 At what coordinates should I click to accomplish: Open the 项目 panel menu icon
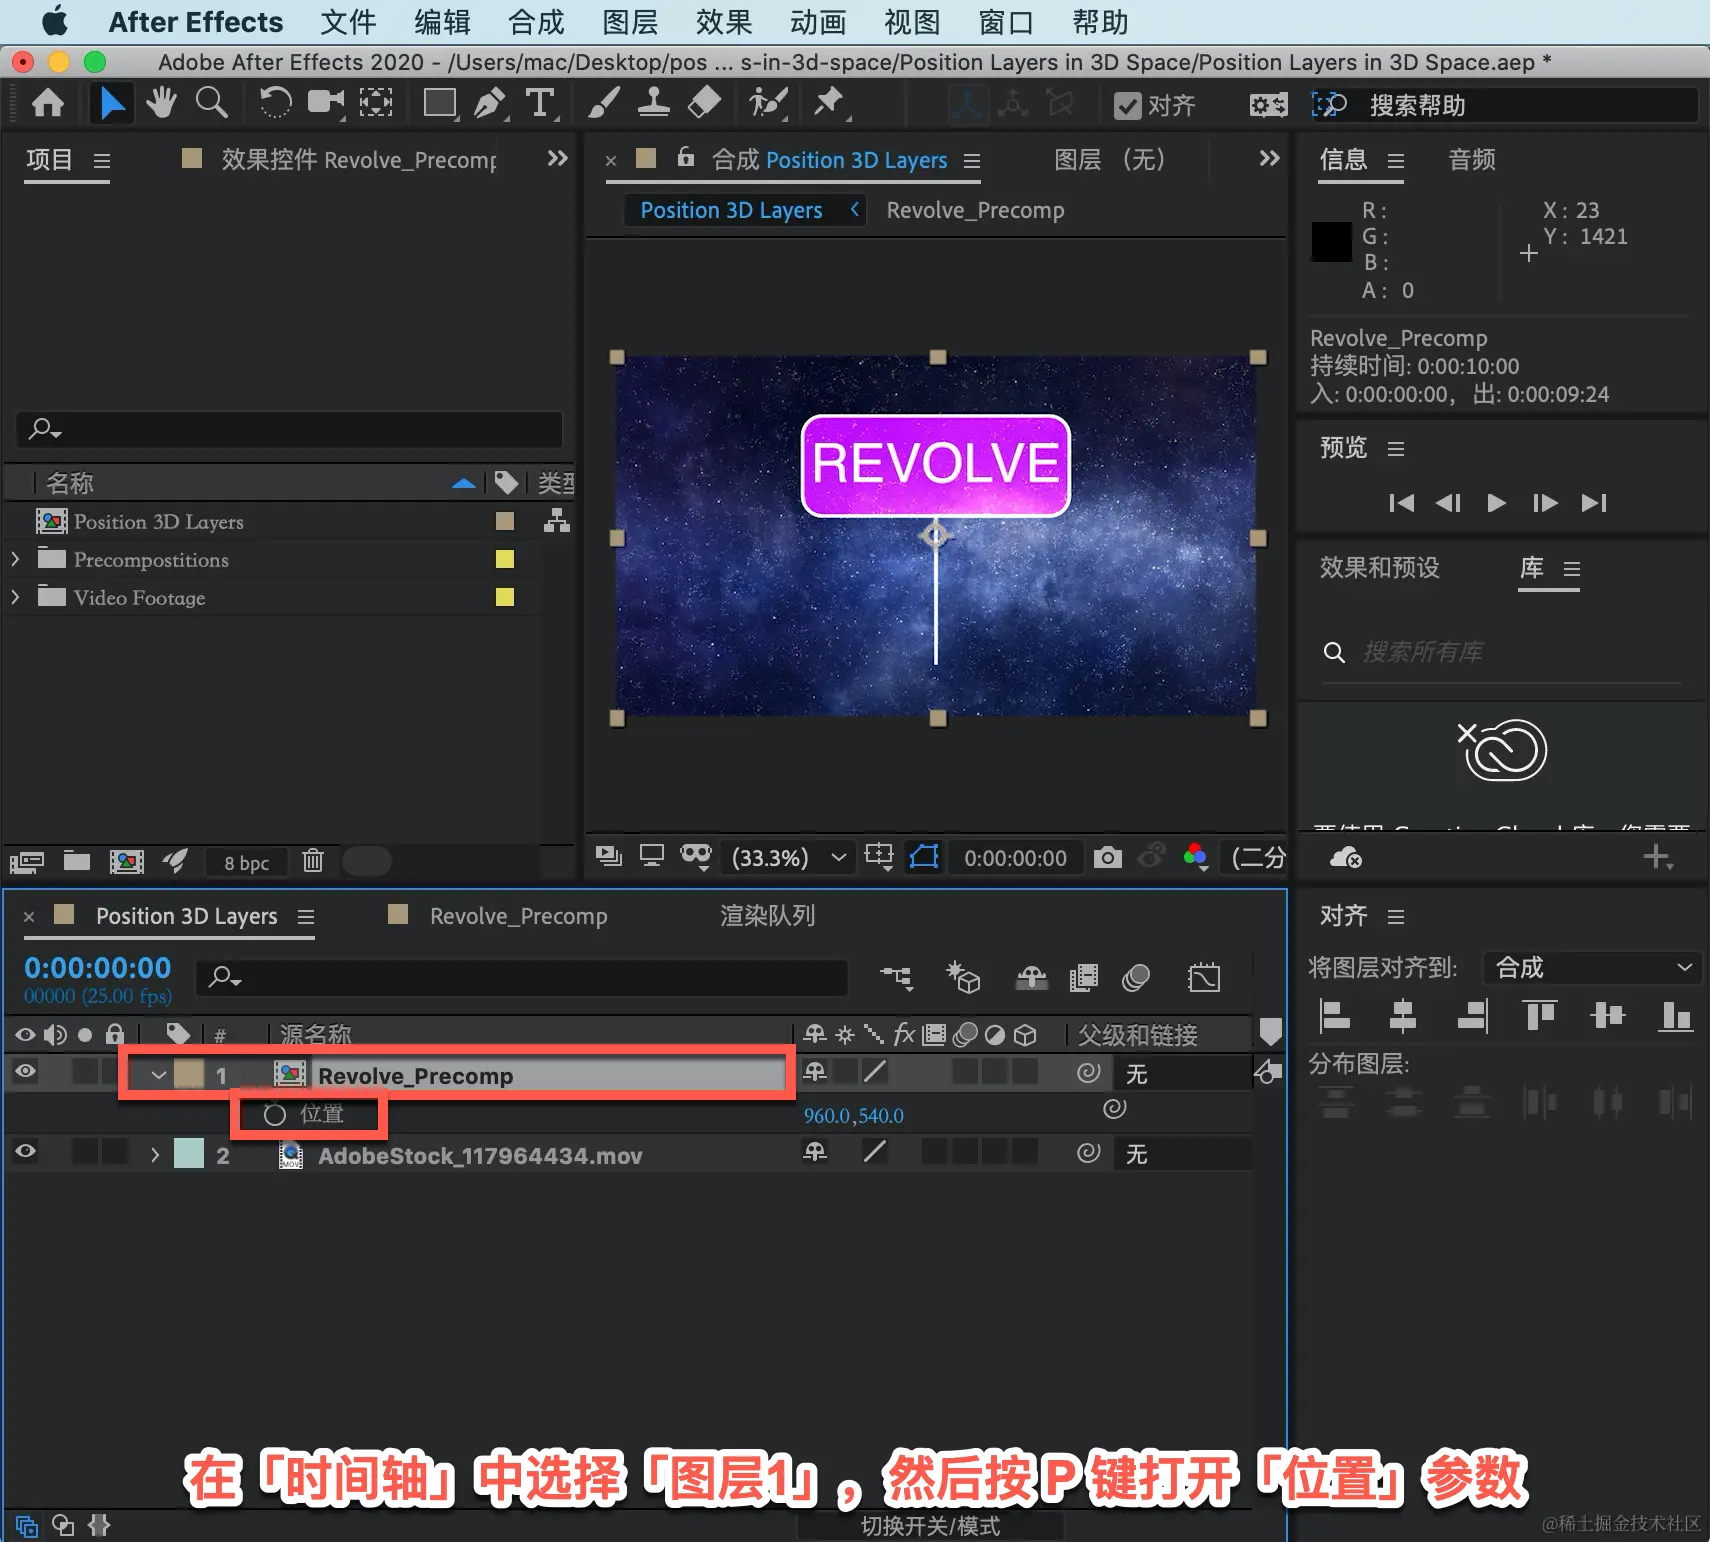102,160
